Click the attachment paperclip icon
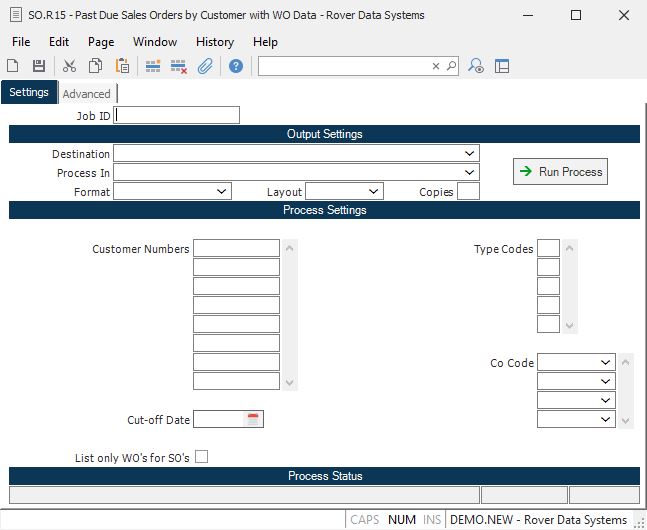 point(204,66)
